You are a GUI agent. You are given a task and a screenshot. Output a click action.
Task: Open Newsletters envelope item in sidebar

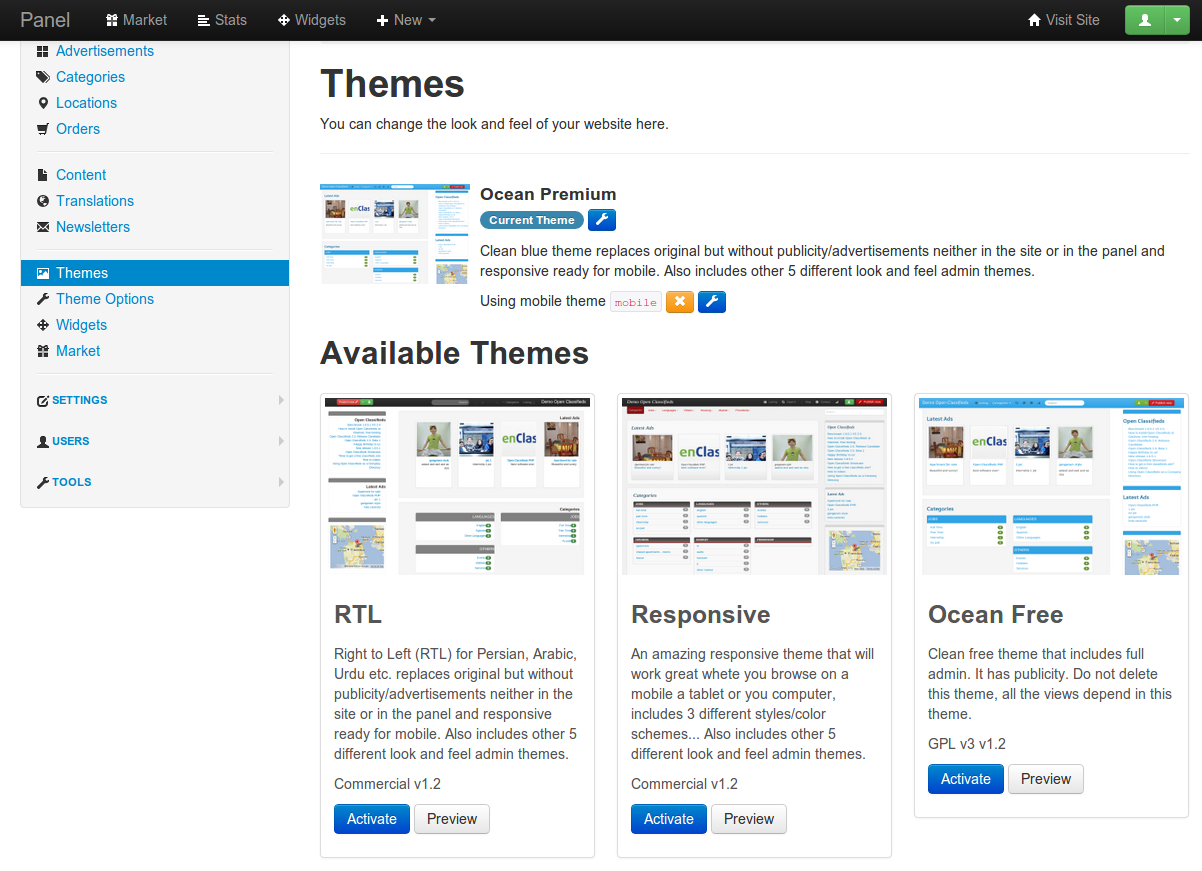tap(92, 227)
